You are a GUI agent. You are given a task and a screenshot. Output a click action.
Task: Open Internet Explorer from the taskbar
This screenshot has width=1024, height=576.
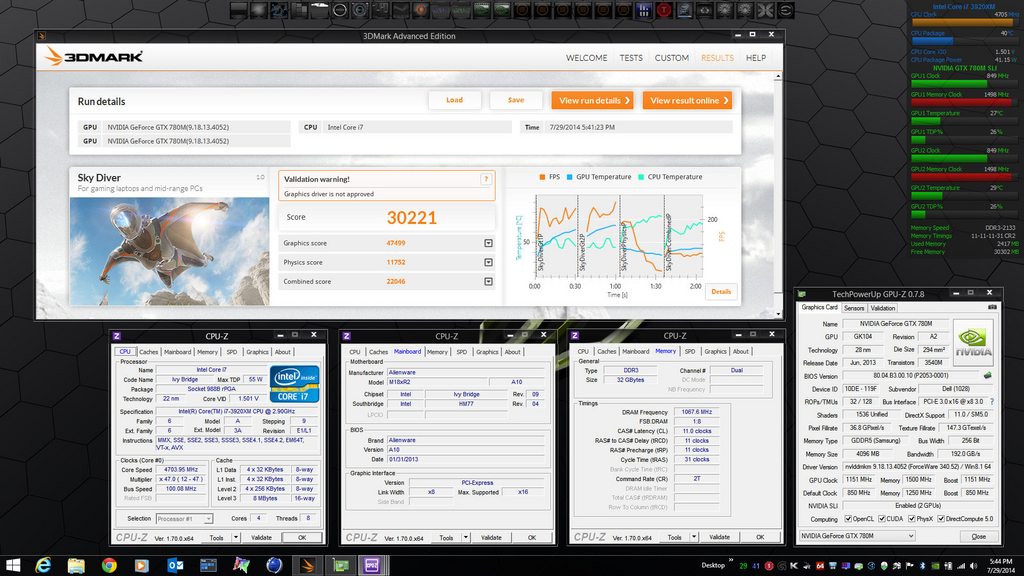[43, 565]
